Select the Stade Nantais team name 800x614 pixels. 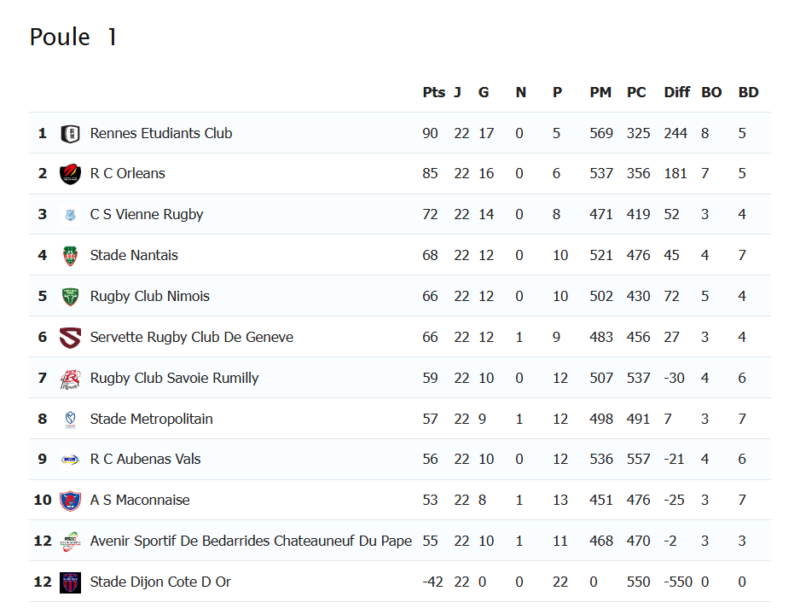coord(134,255)
